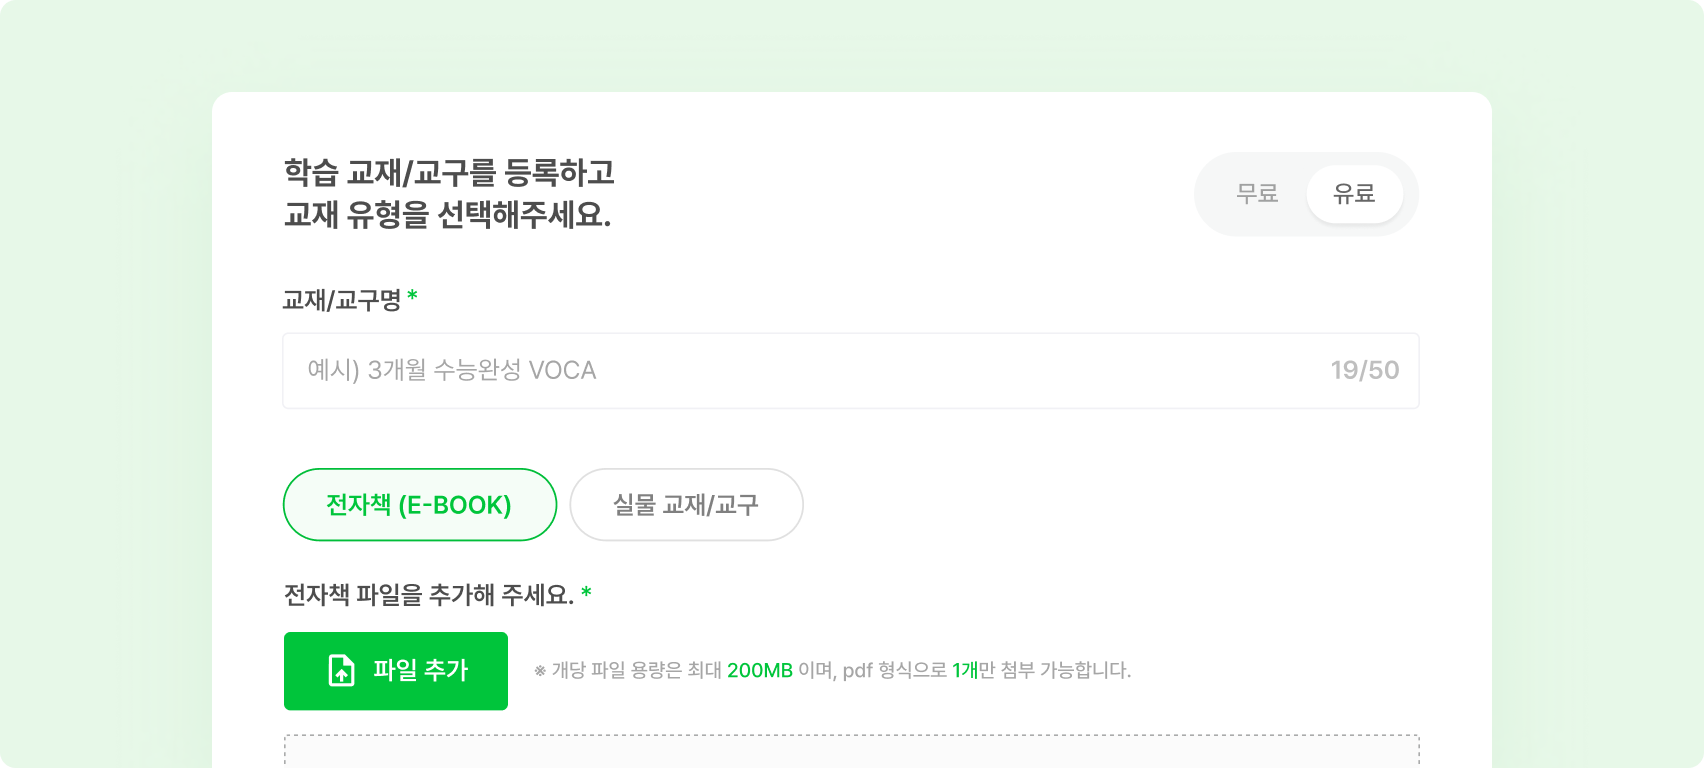Click the green 파일 추가 button
This screenshot has width=1704, height=768.
pos(396,671)
